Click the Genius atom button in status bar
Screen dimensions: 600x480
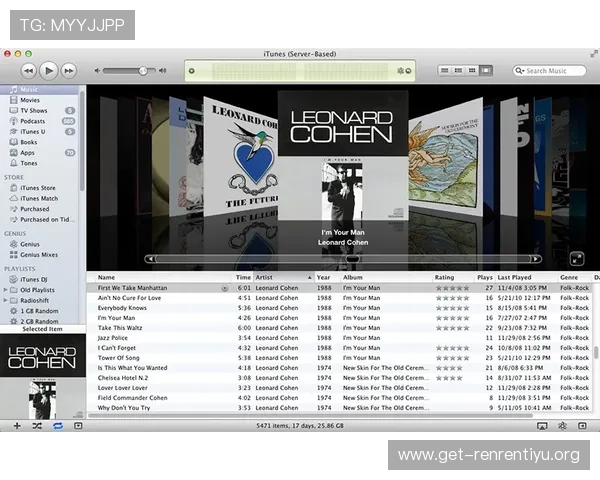click(x=562, y=426)
